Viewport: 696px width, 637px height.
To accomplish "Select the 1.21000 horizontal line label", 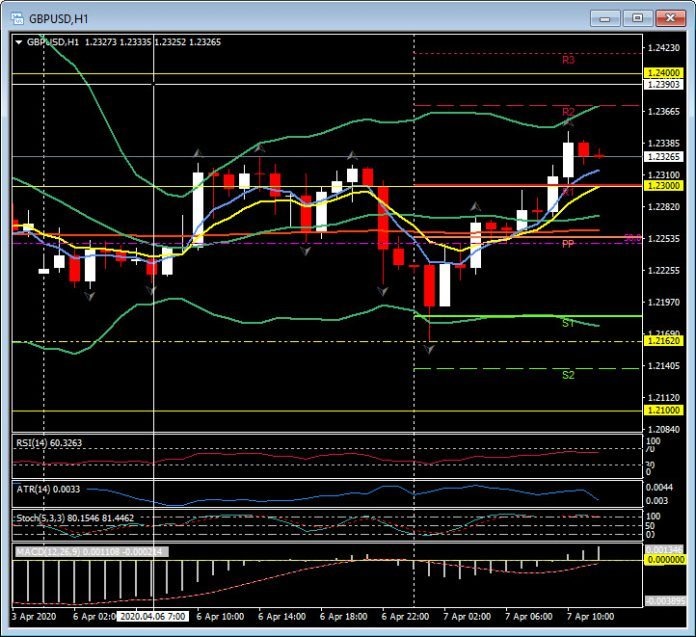I will (x=663, y=410).
